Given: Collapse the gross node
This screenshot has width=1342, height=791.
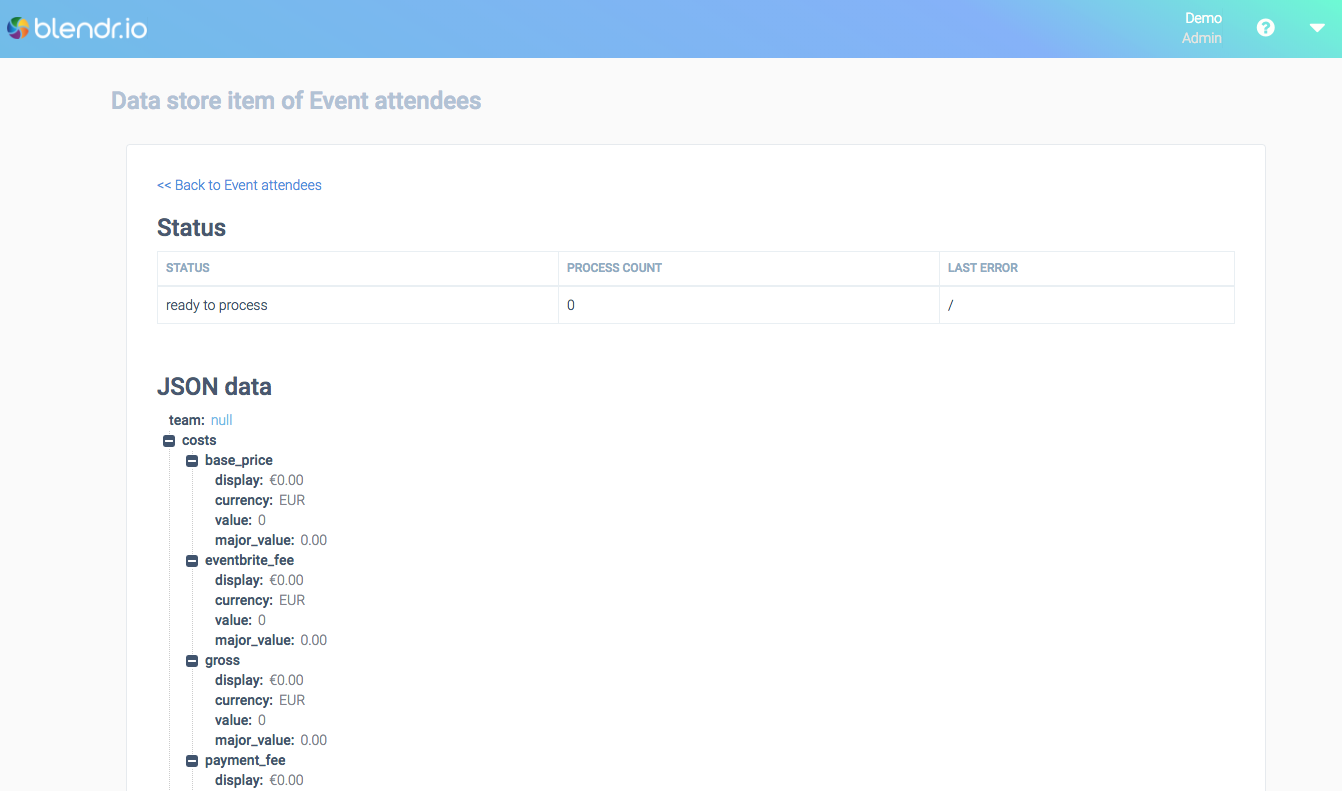Looking at the screenshot, I should coord(192,661).
